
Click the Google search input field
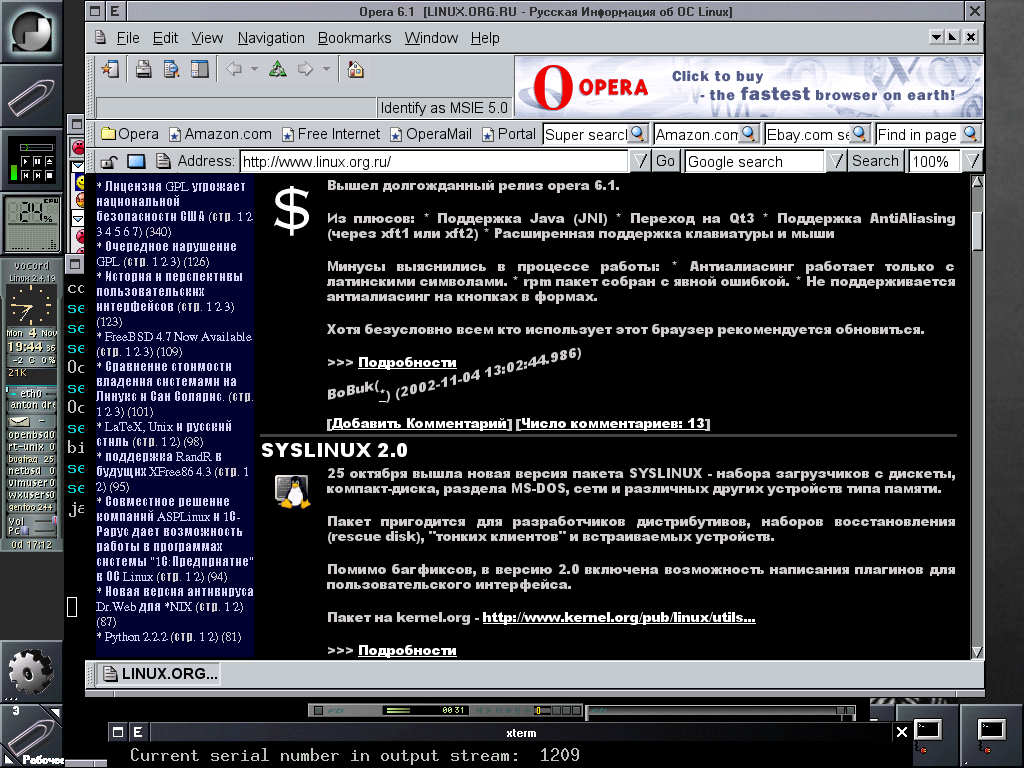tap(755, 161)
